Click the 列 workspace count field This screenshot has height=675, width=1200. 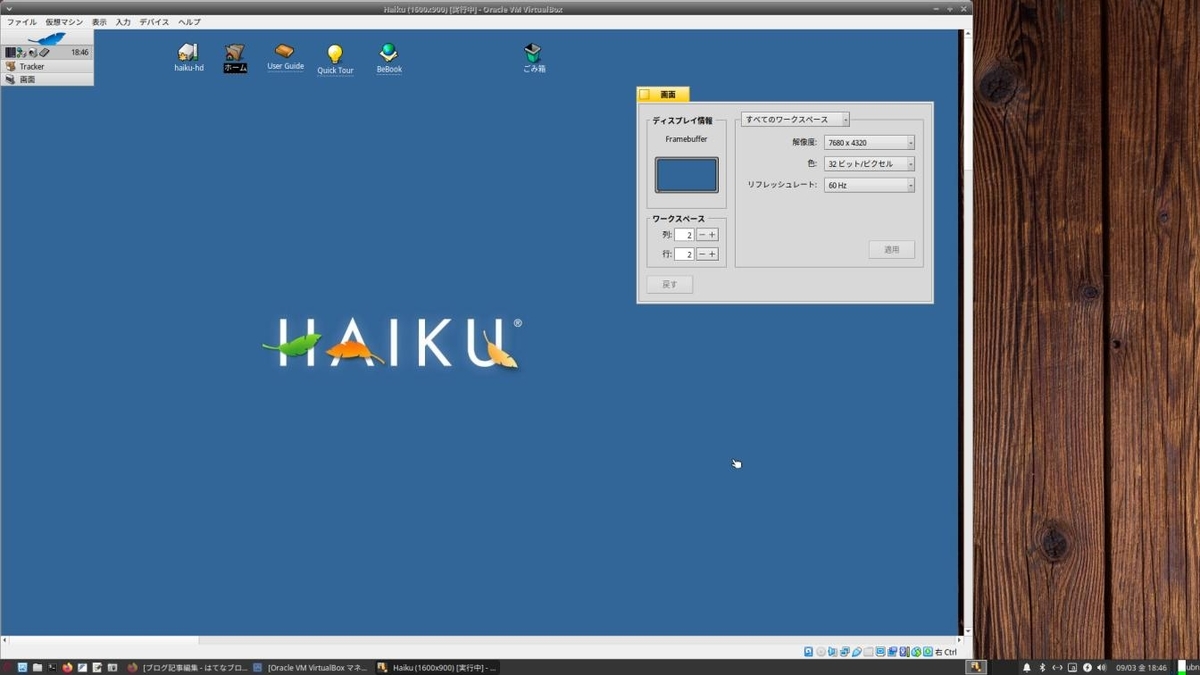pos(684,235)
